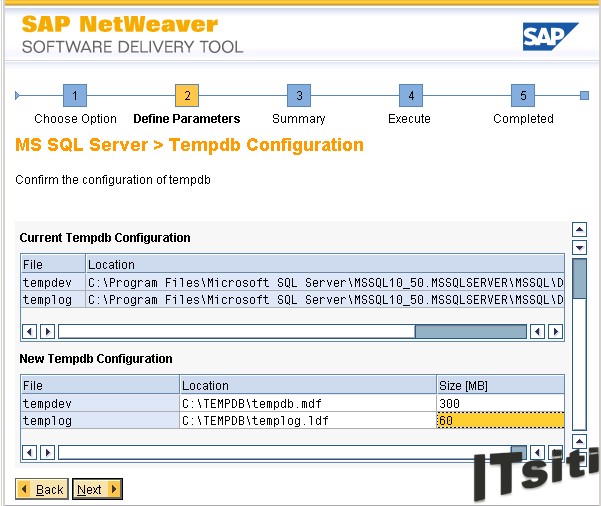Viewport: 601px width, 506px height.
Task: Click the roadmap start triangle marker
Action: click(17, 95)
